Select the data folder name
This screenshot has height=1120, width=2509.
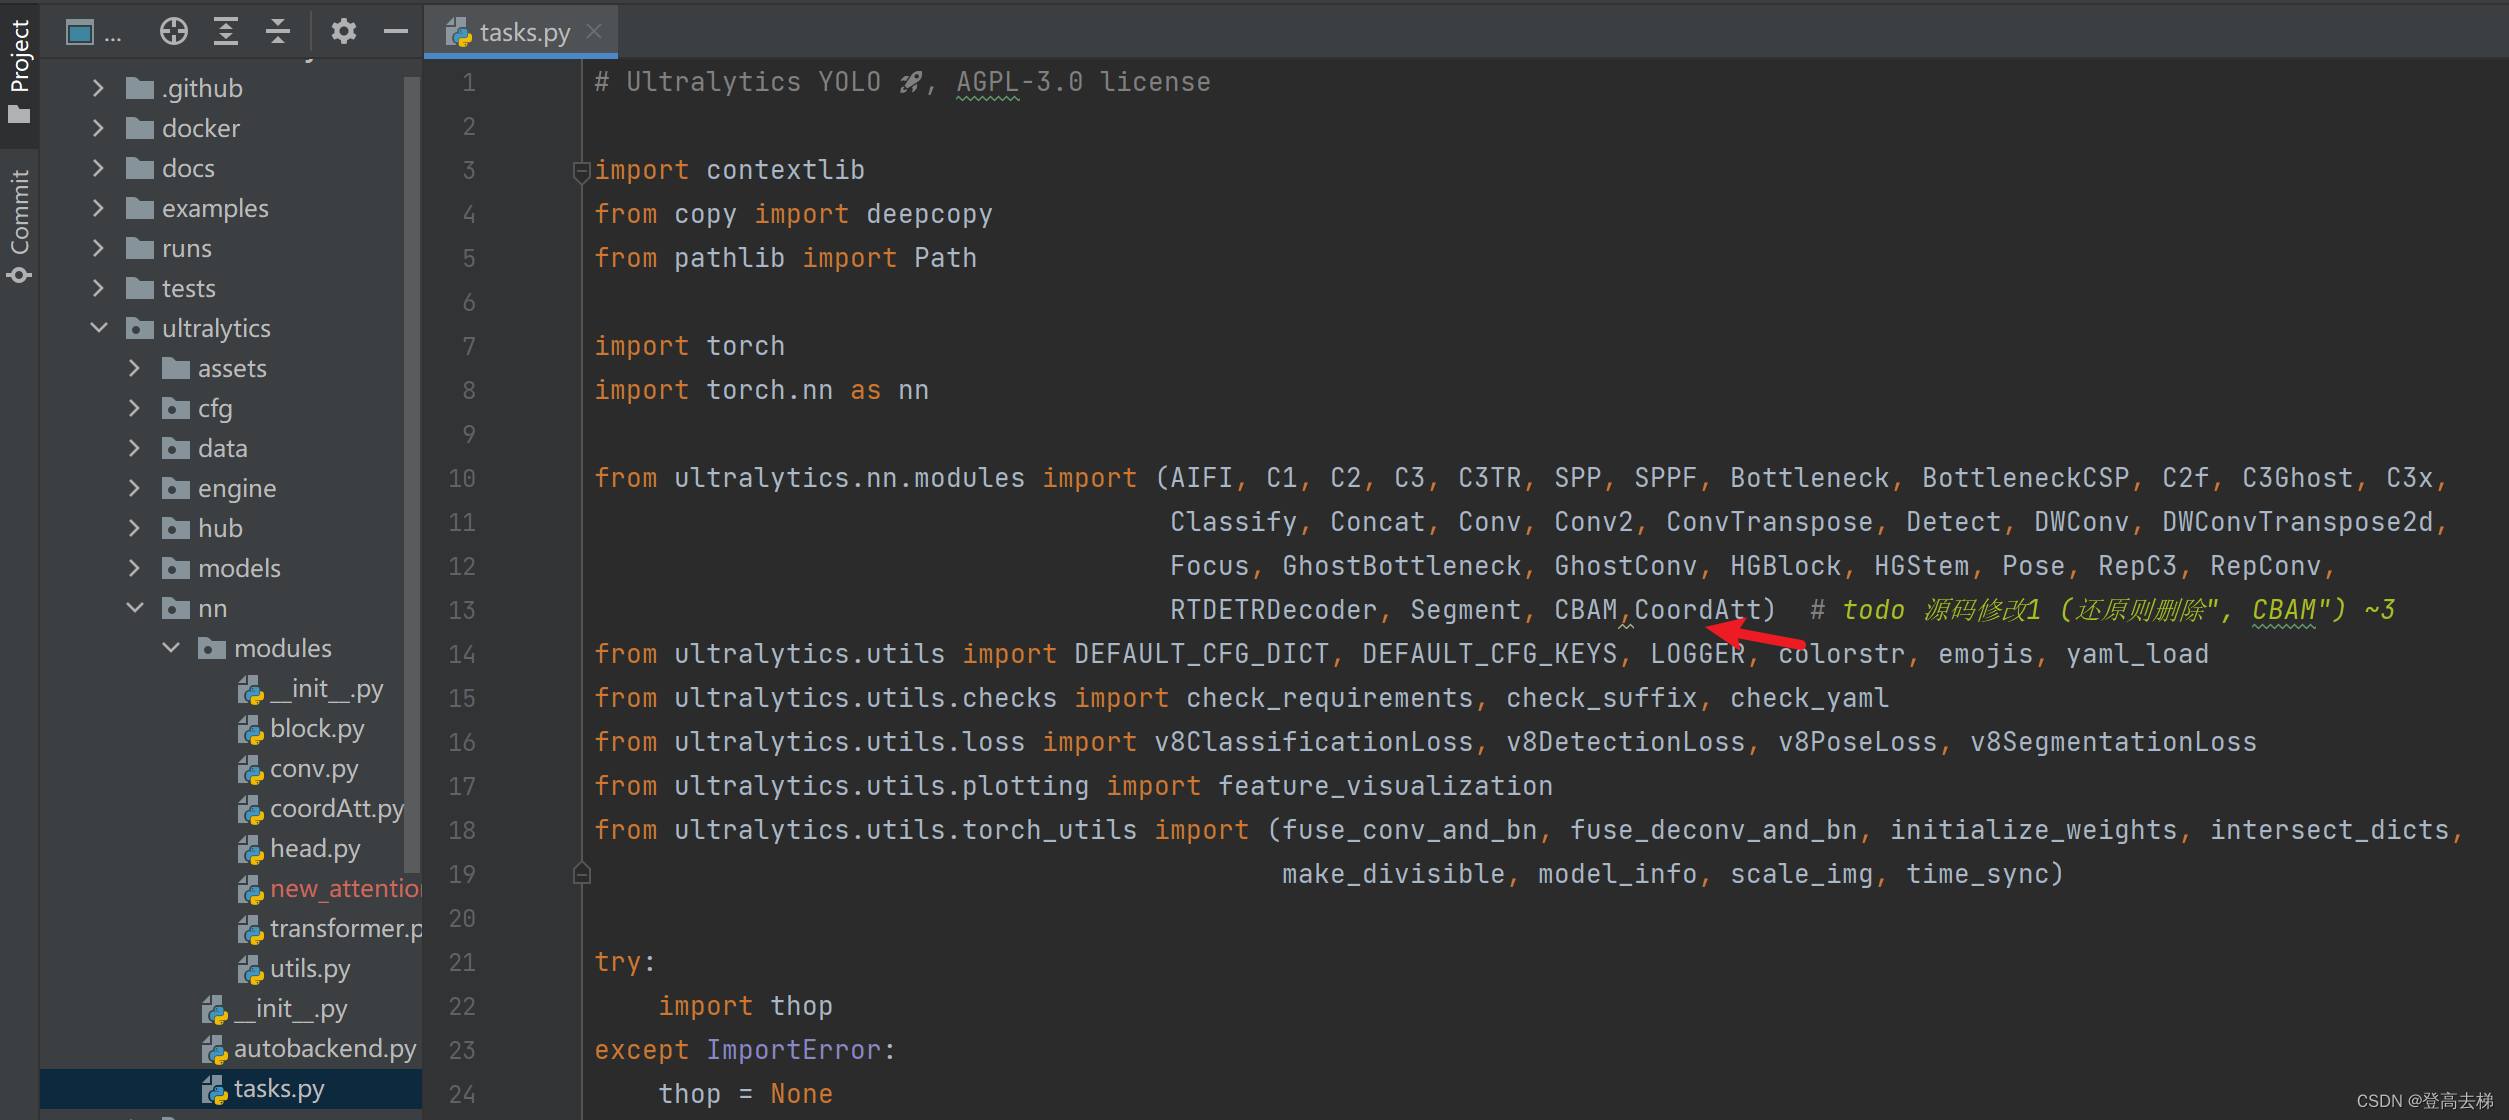tap(223, 448)
